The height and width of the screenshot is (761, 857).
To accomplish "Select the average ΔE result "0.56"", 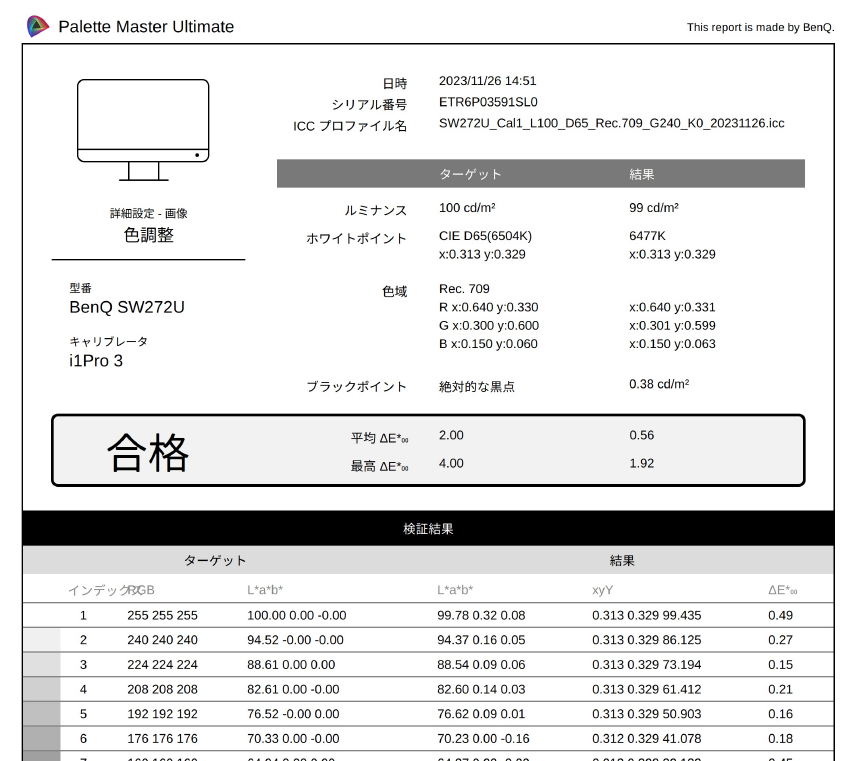I will click(x=641, y=435).
